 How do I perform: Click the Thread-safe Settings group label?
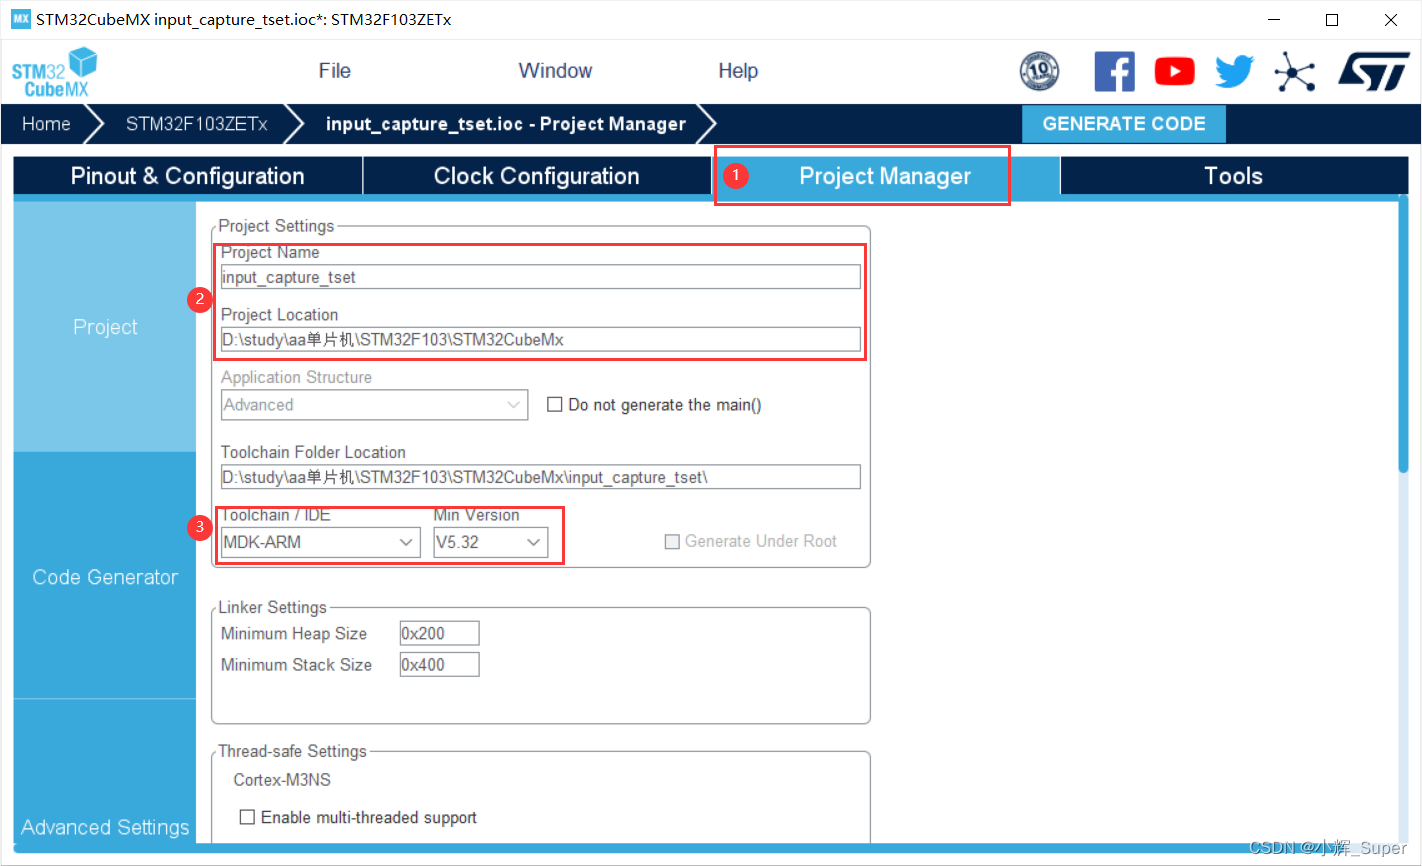coord(292,751)
